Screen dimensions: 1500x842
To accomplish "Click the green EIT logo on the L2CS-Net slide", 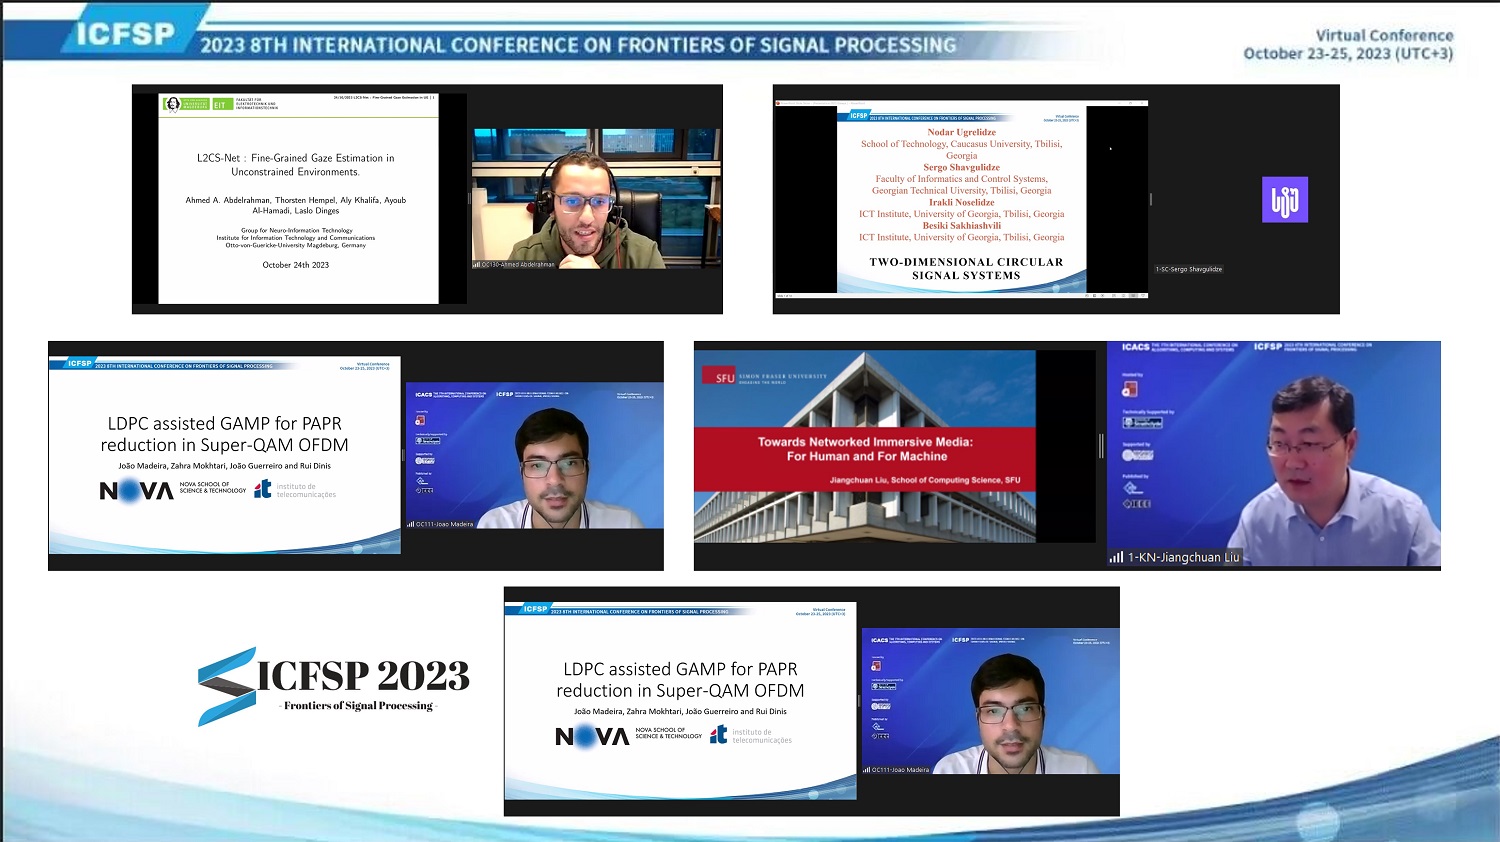I will click(222, 104).
